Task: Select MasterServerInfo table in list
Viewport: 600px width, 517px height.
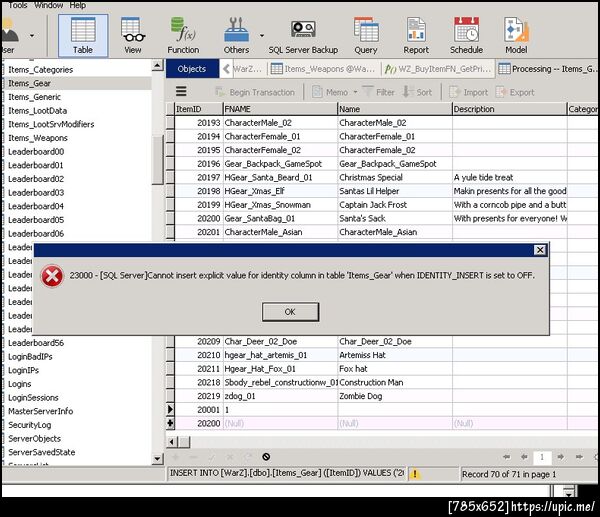Action: pos(41,411)
